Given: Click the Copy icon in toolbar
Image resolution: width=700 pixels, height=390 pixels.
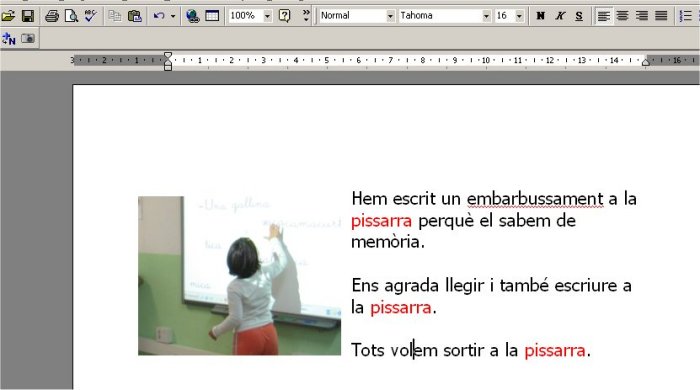Looking at the screenshot, I should coord(115,16).
